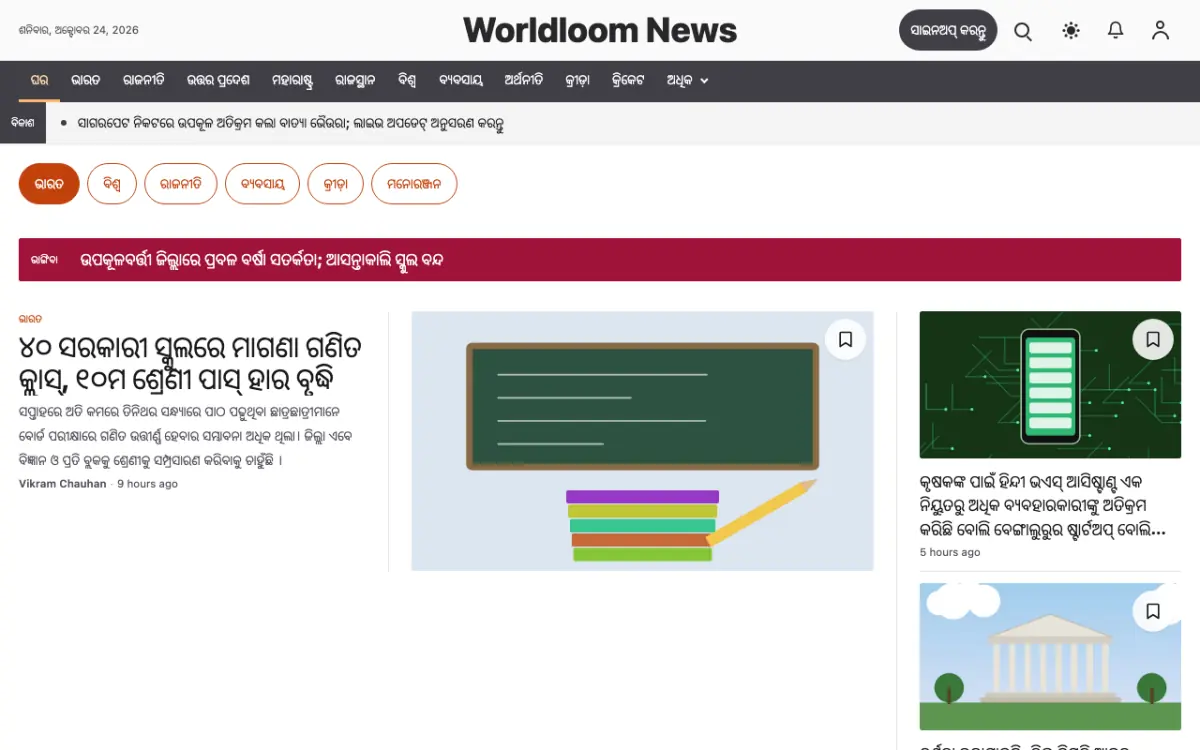Image resolution: width=1200 pixels, height=750 pixels.
Task: Open the ମହାରାଷ୍ଟ୍ର navigation item
Action: (292, 80)
